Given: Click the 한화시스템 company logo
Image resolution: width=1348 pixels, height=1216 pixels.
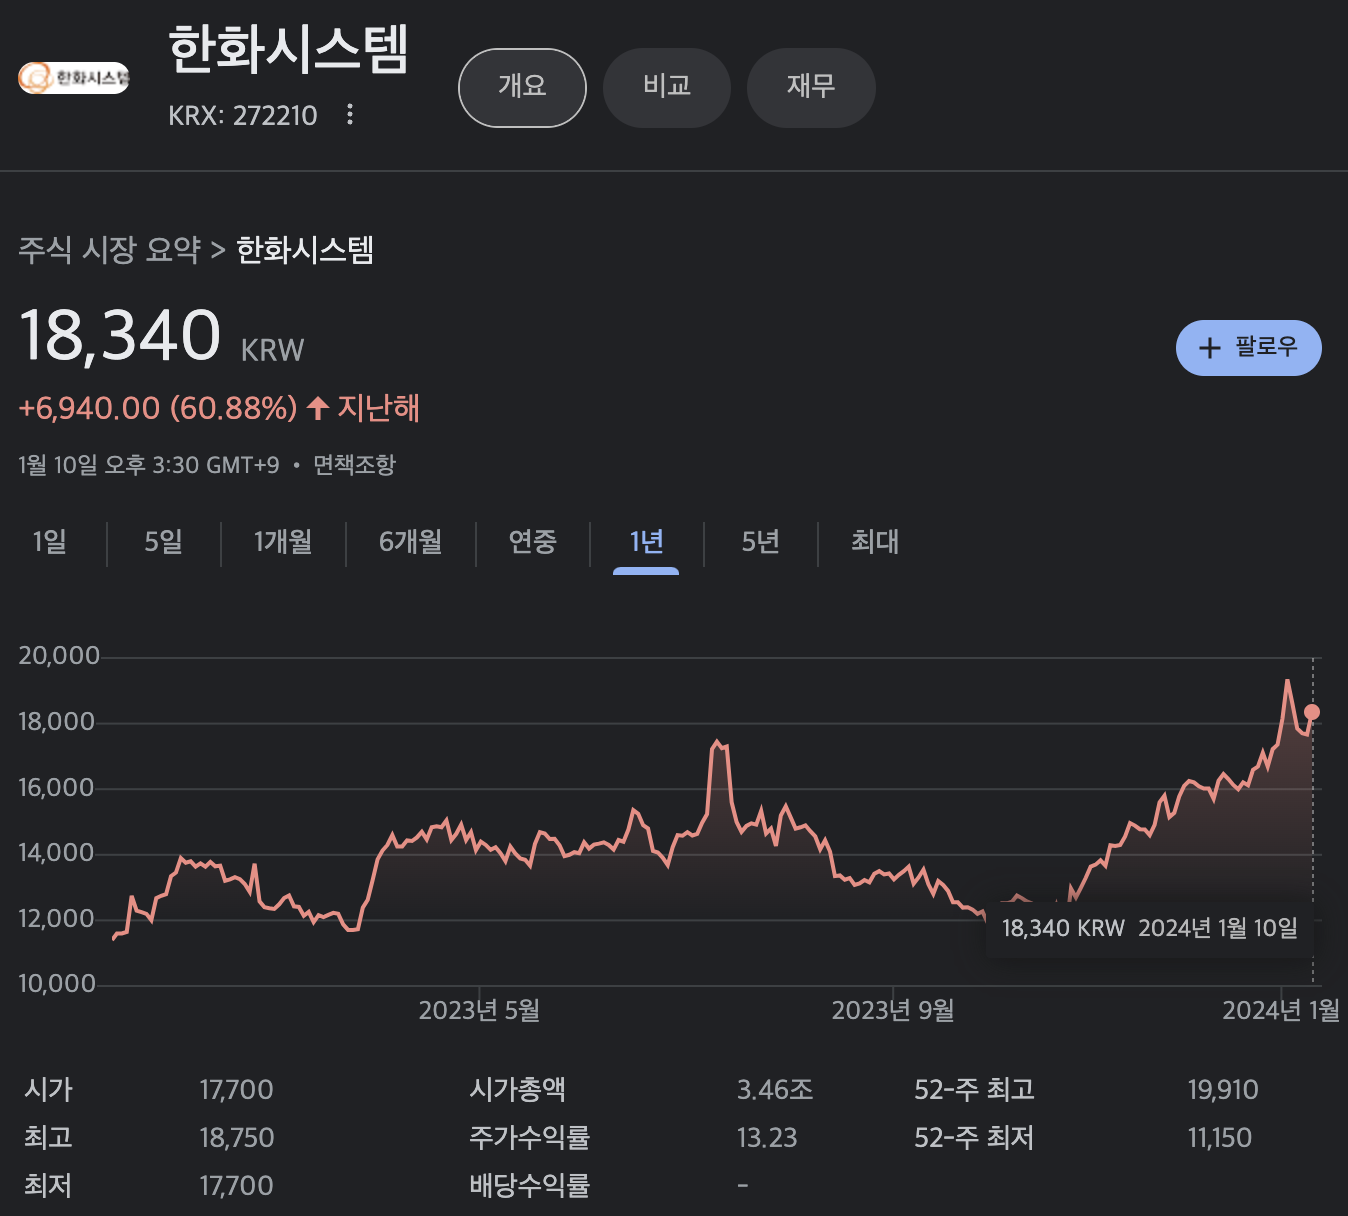Looking at the screenshot, I should pos(74,77).
